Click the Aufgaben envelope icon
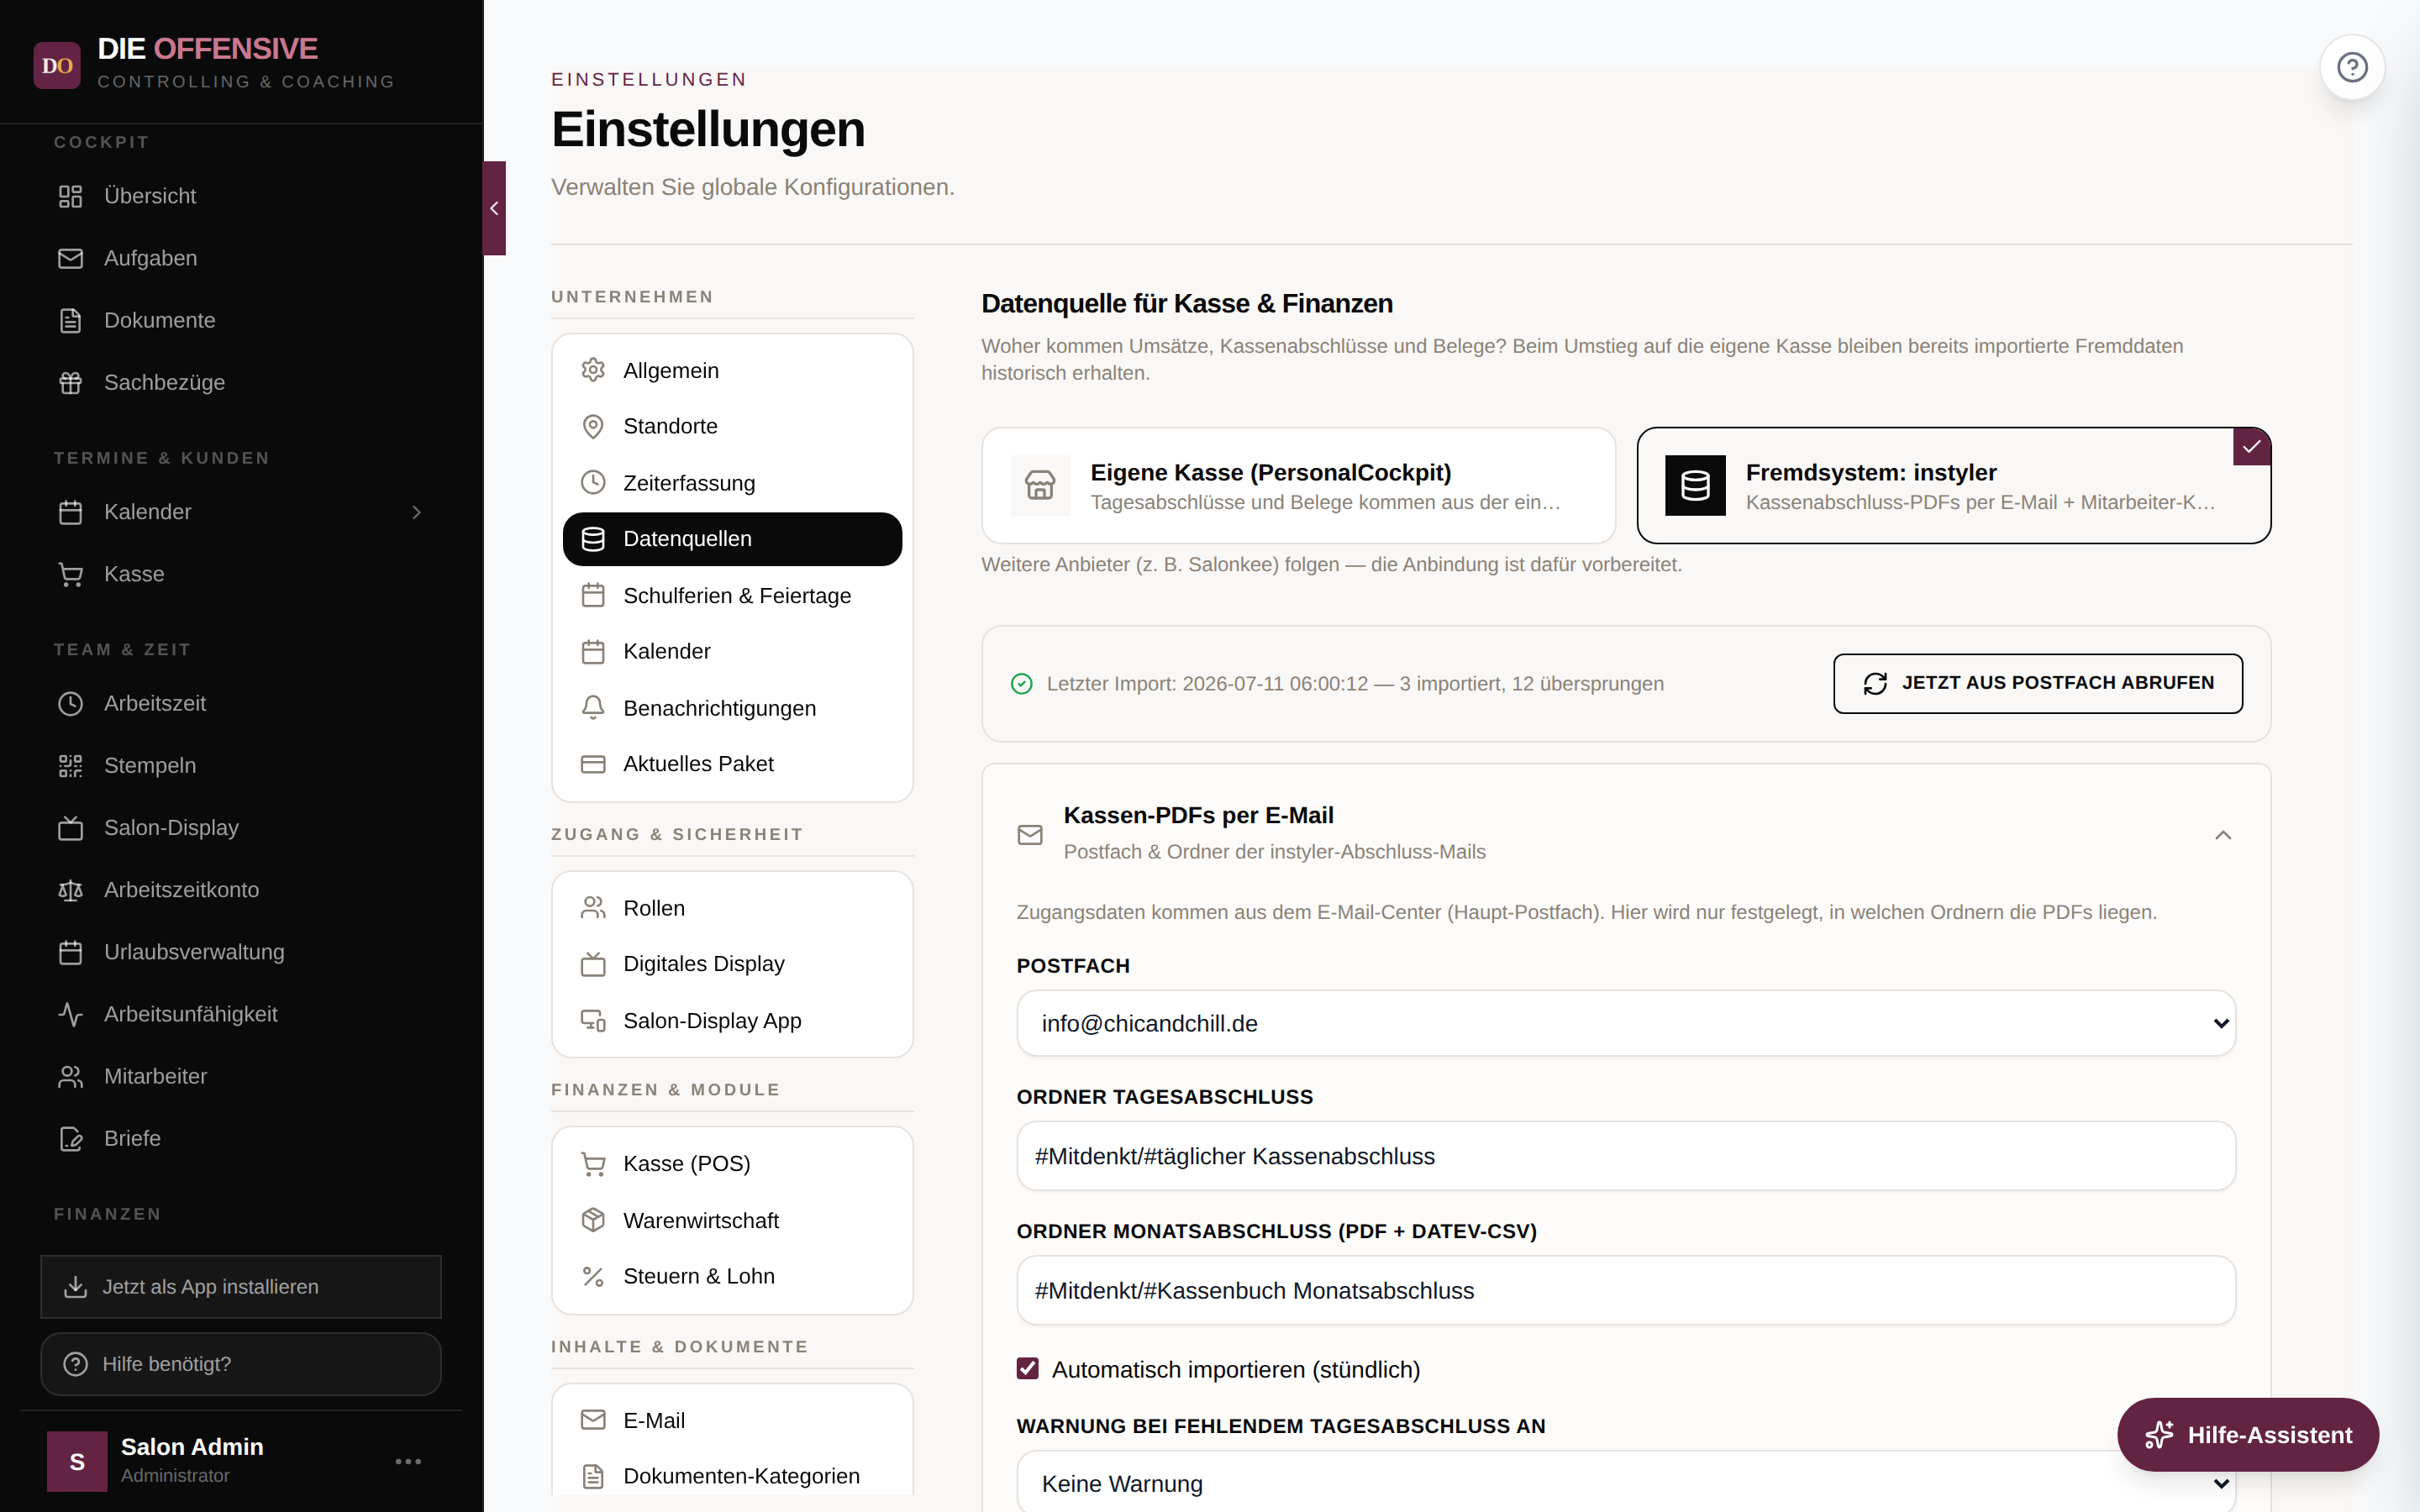The height and width of the screenshot is (1512, 2420). click(70, 258)
